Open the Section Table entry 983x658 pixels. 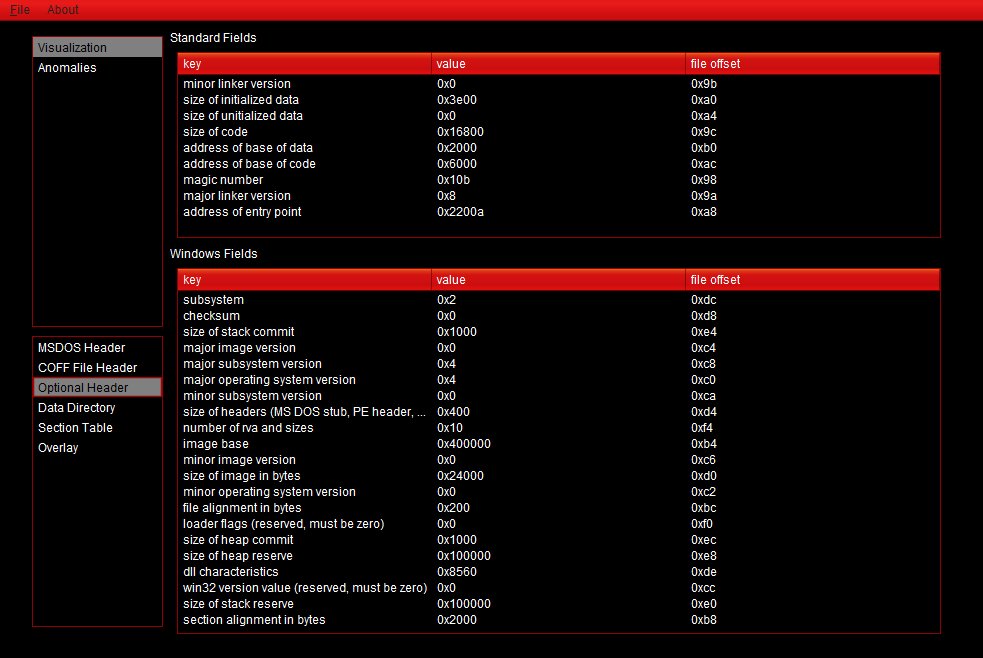(97, 428)
